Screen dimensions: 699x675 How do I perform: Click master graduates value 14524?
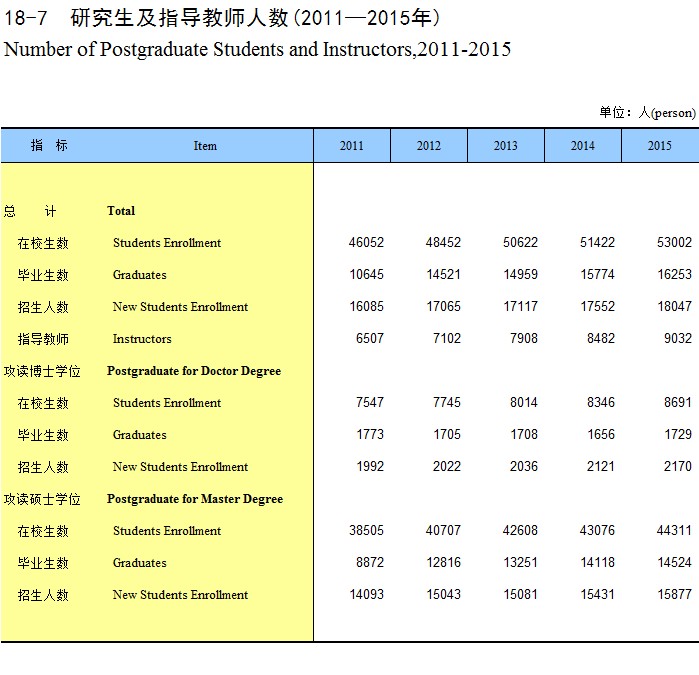[x=674, y=562]
